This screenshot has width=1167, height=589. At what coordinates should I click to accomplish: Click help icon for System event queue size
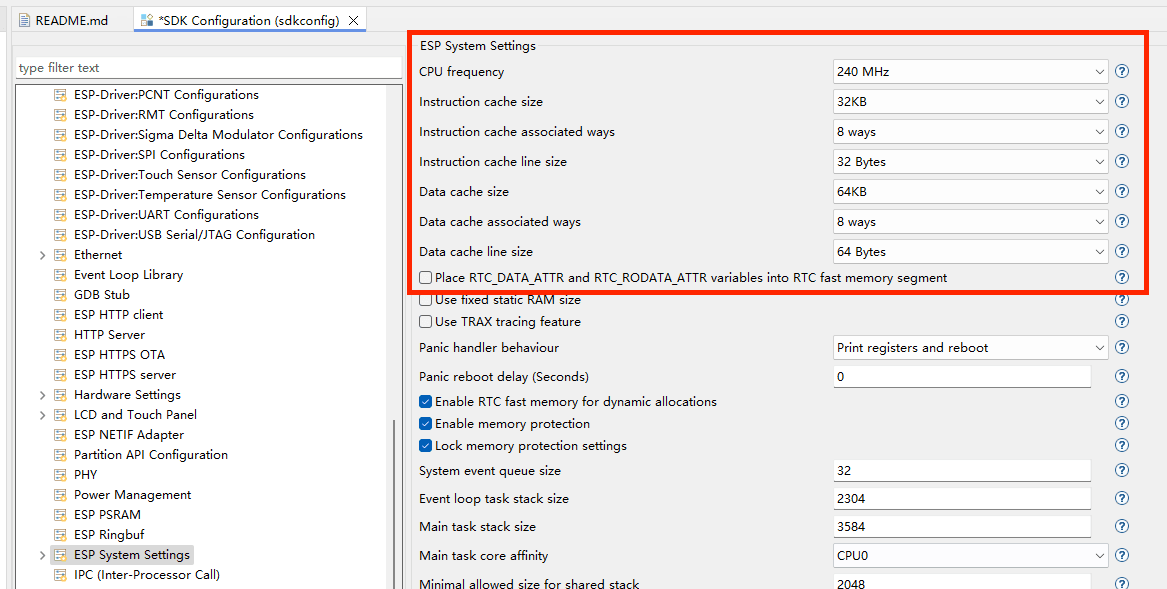coord(1122,471)
